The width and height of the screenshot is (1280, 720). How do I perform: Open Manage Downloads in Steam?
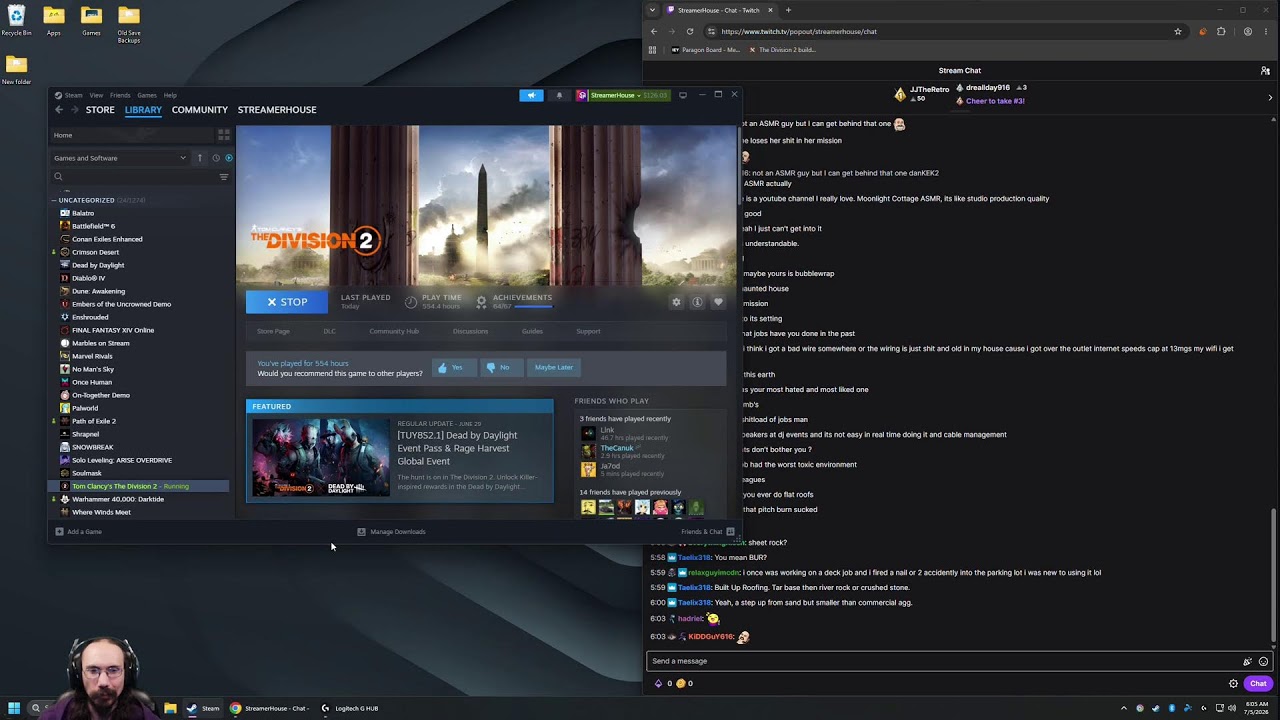point(391,532)
